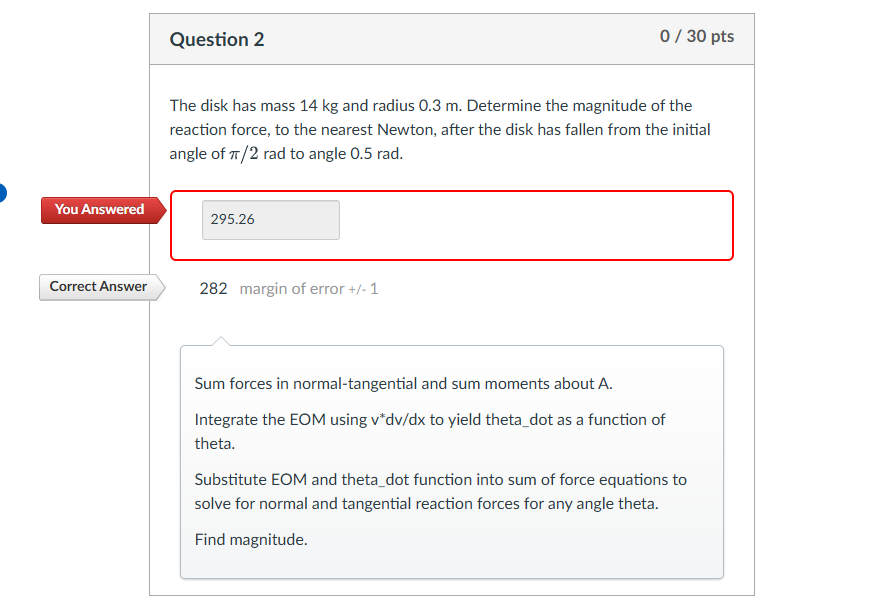Select the blue question status dot indicator
The image size is (870, 607).
pos(3,193)
